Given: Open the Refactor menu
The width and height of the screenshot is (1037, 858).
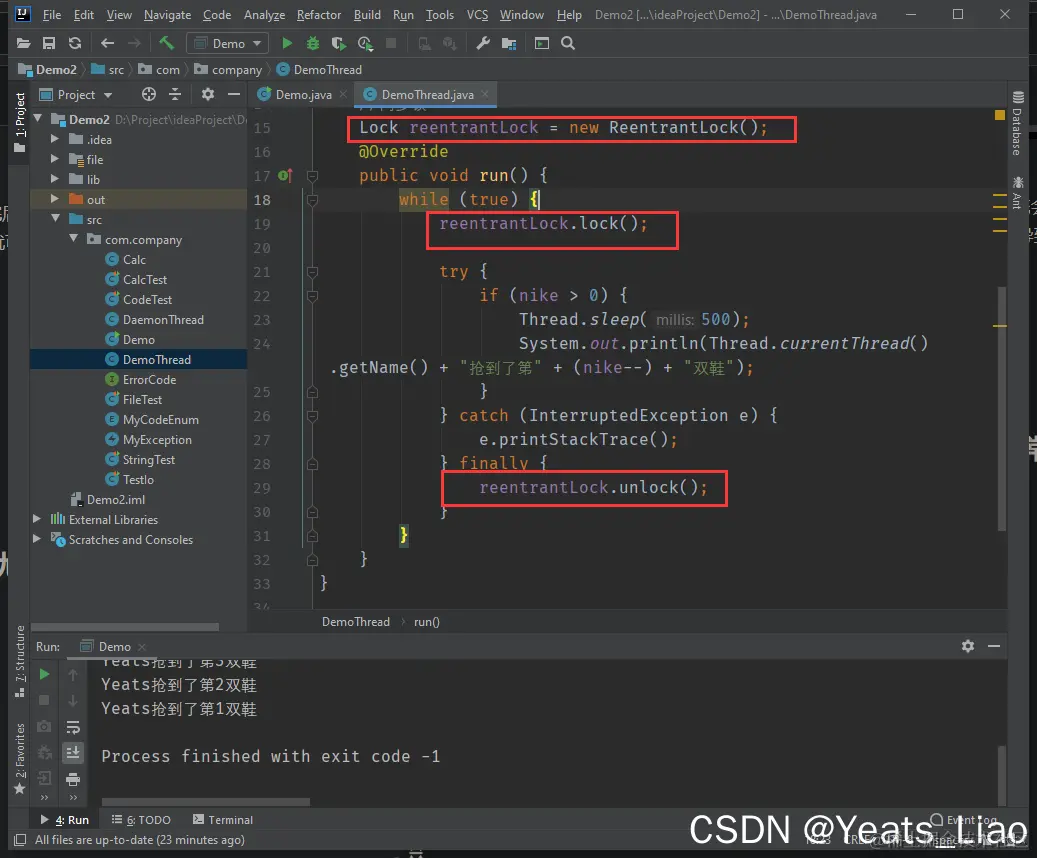Looking at the screenshot, I should tap(319, 15).
